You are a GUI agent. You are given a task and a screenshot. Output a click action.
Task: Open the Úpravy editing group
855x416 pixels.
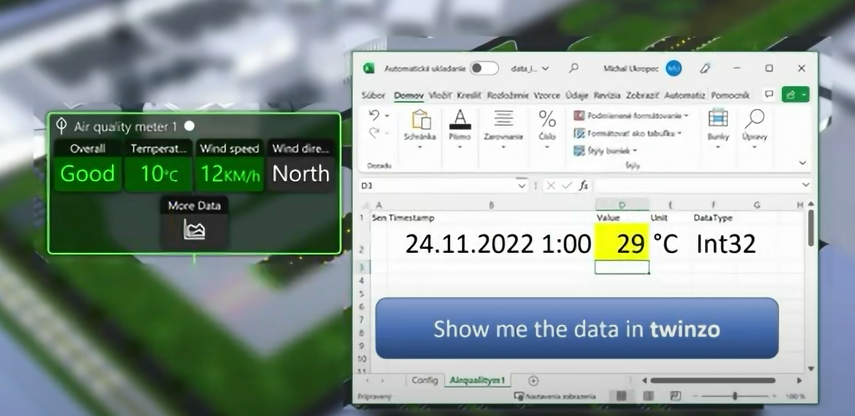pos(755,129)
